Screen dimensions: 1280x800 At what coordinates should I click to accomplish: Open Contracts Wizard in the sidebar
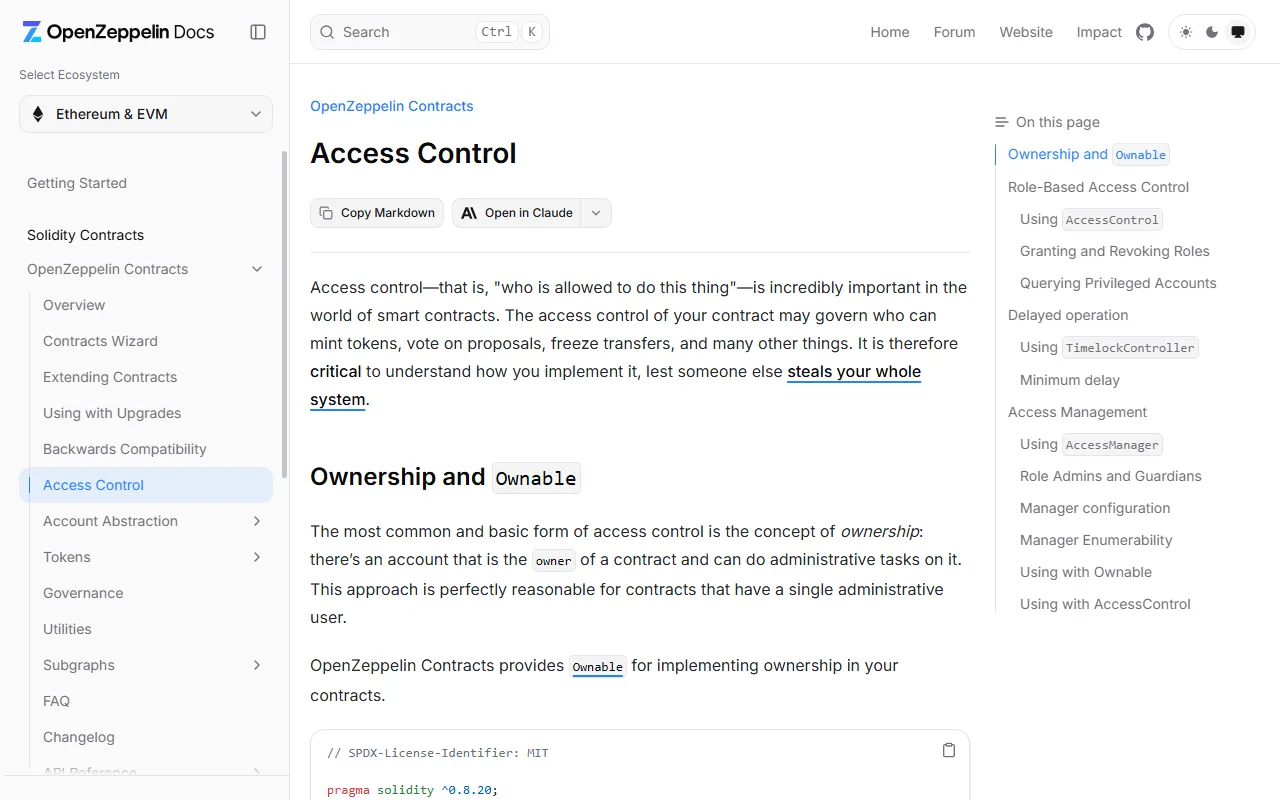tap(100, 341)
